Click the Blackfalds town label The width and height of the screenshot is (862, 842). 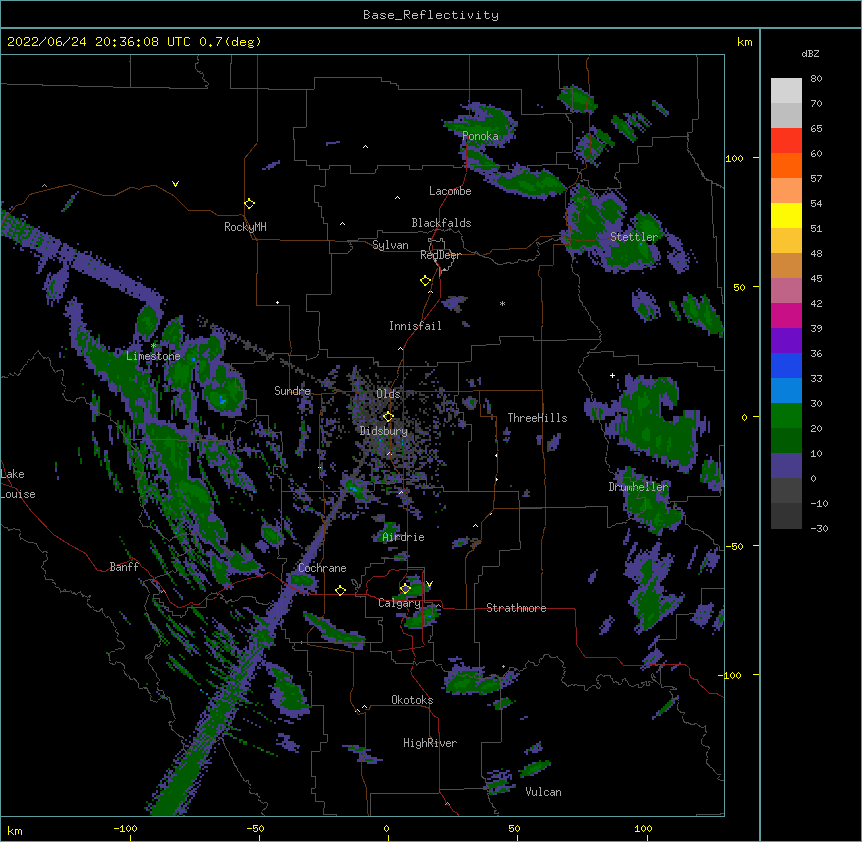(x=441, y=223)
